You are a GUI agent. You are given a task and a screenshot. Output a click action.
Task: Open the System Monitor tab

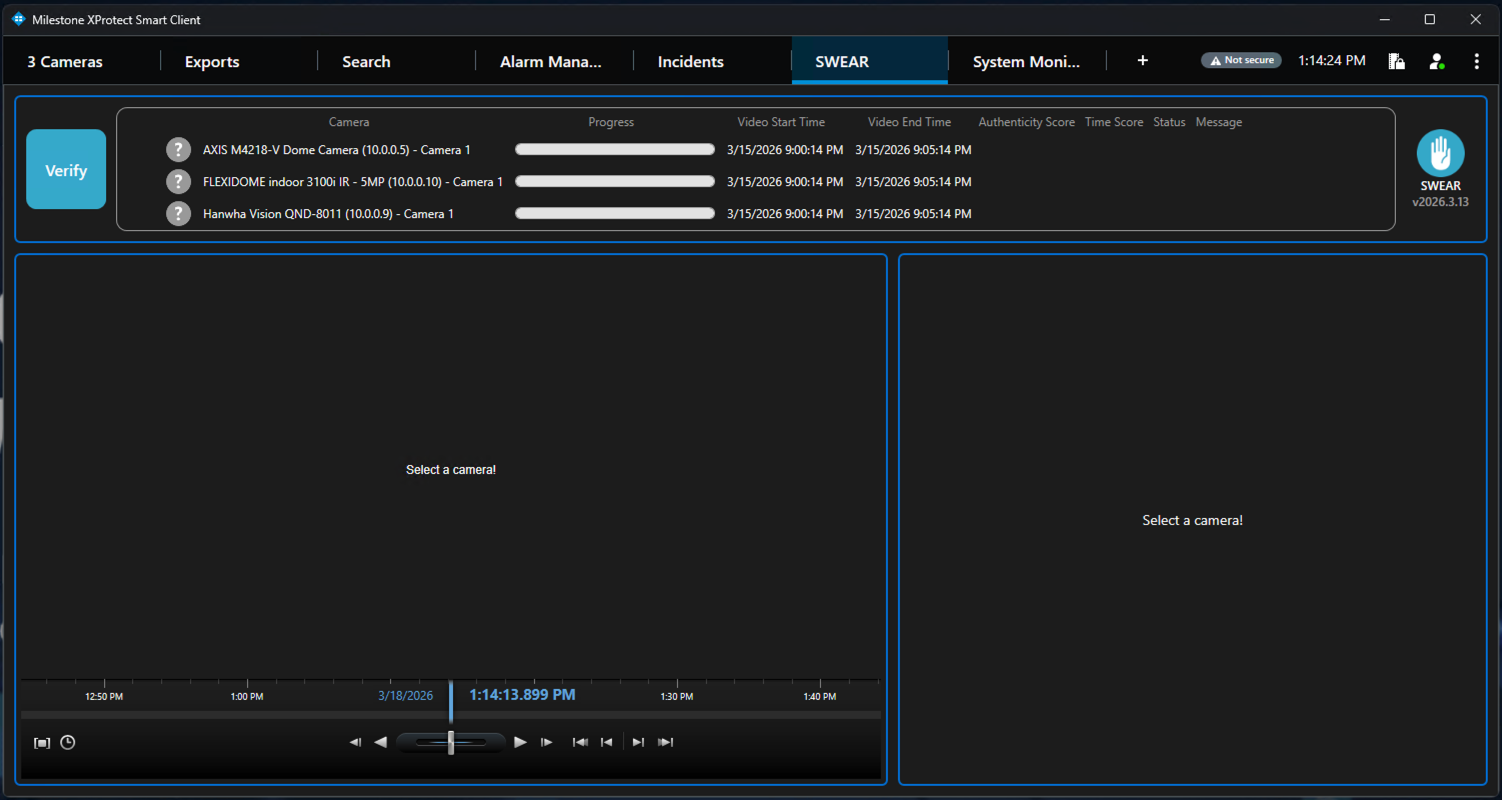pos(1026,62)
